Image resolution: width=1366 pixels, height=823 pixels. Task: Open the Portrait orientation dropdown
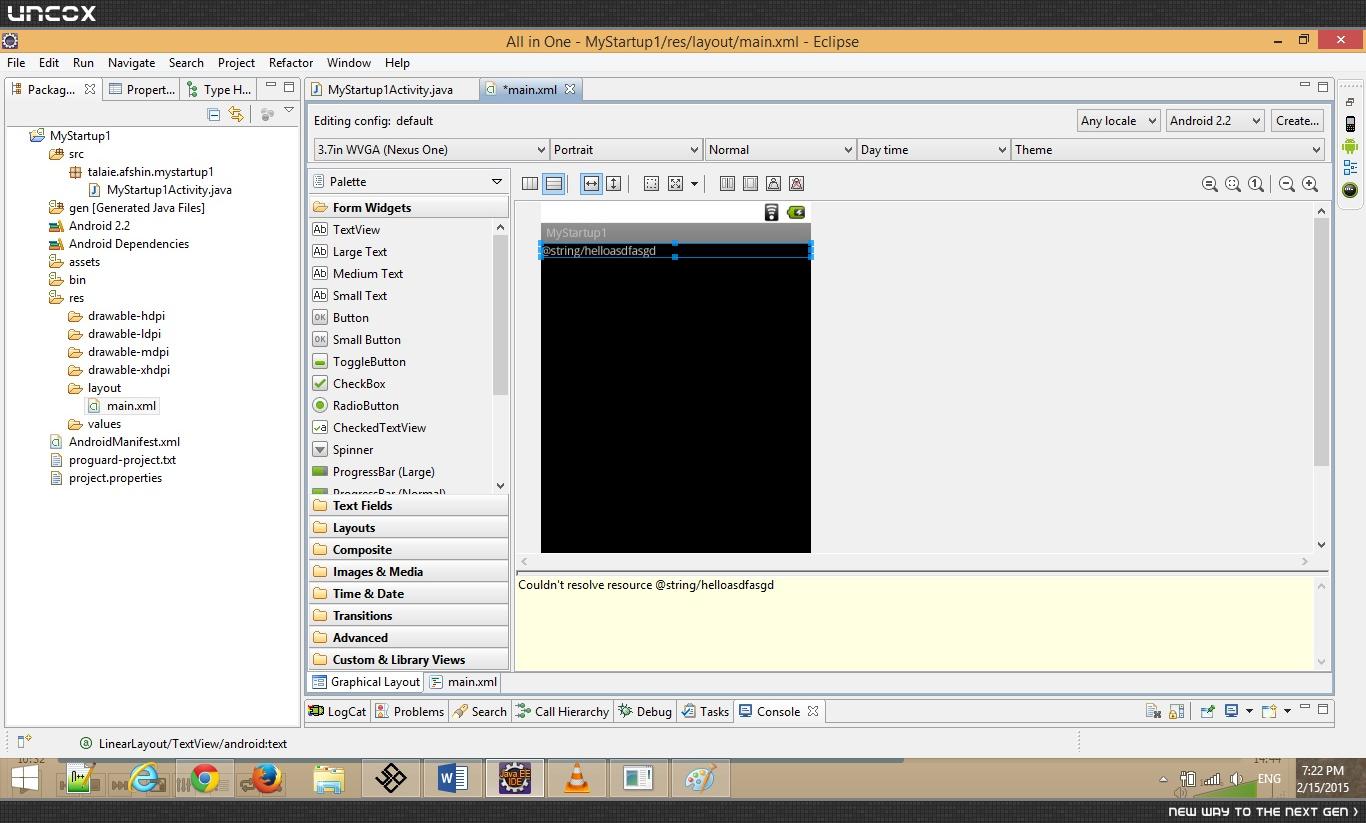coord(626,150)
